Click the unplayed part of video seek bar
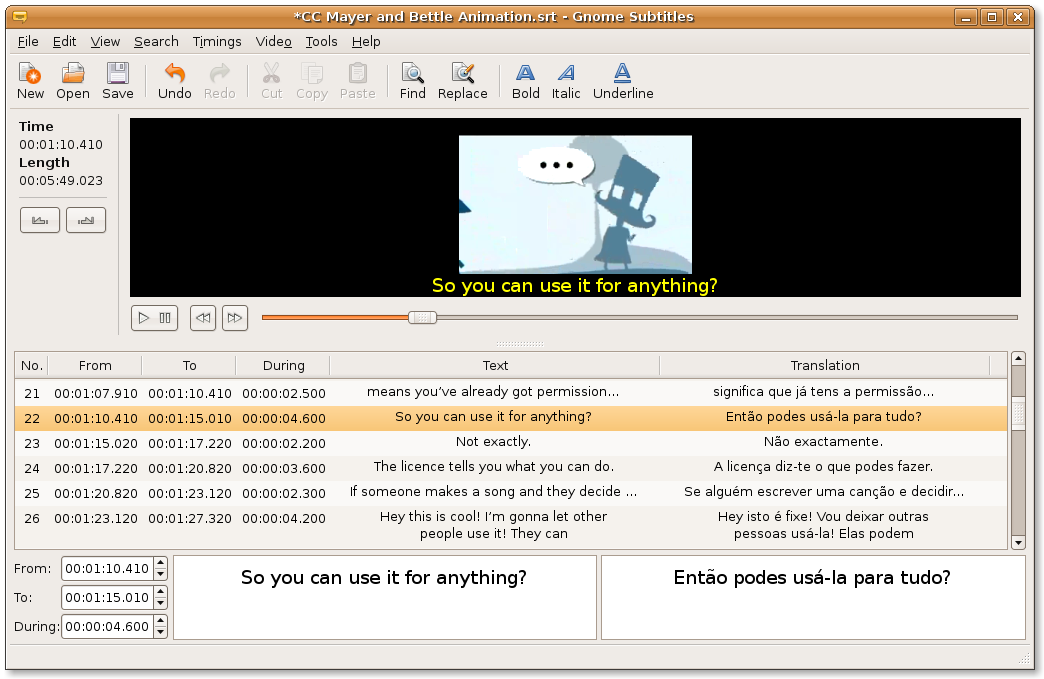Screen dimensions: 1044x679 point(726,318)
